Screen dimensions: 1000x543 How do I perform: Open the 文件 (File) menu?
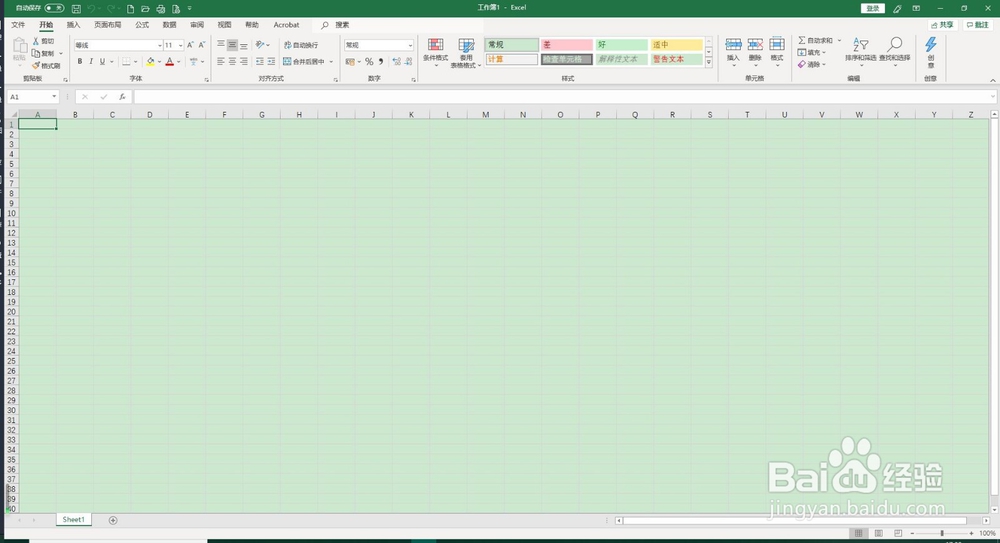18,25
